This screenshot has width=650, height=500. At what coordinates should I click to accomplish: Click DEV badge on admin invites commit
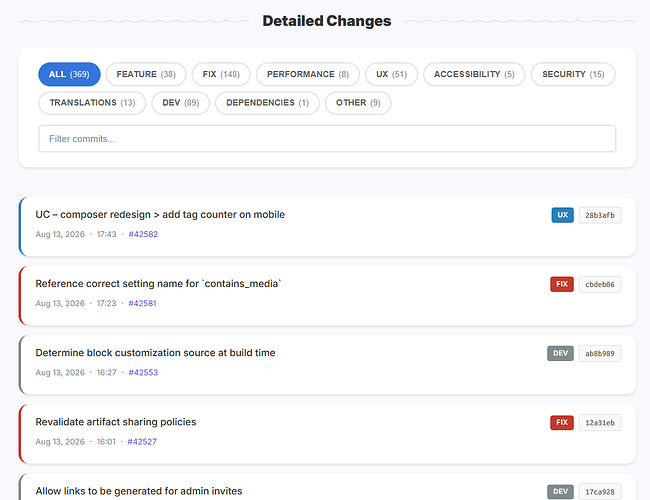pyautogui.click(x=560, y=492)
